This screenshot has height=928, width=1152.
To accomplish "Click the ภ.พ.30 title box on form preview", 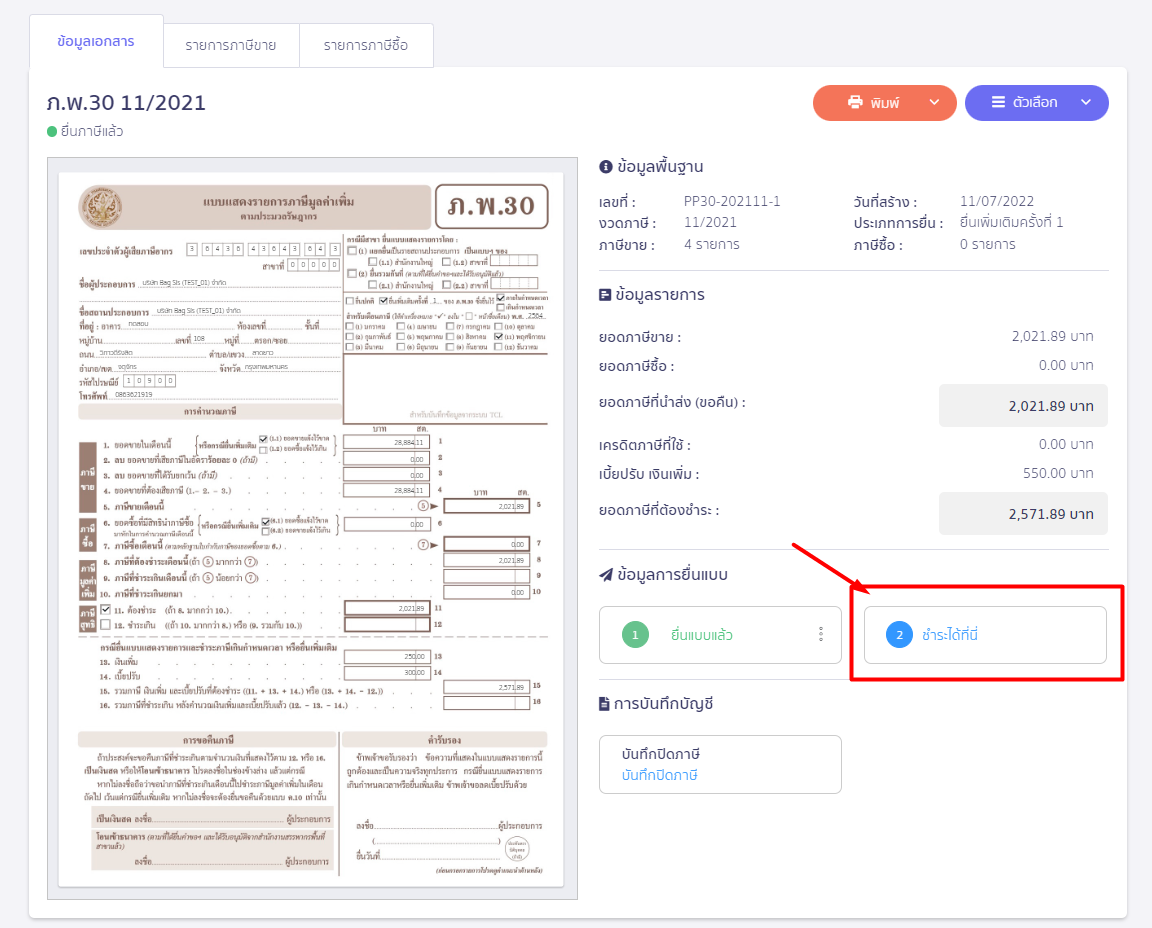I will [491, 206].
